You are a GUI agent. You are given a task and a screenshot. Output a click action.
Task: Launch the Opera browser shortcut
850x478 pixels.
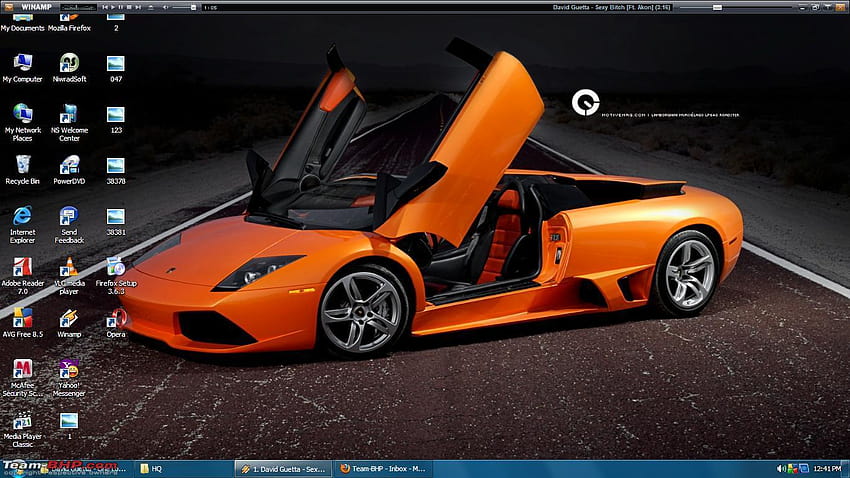(116, 323)
